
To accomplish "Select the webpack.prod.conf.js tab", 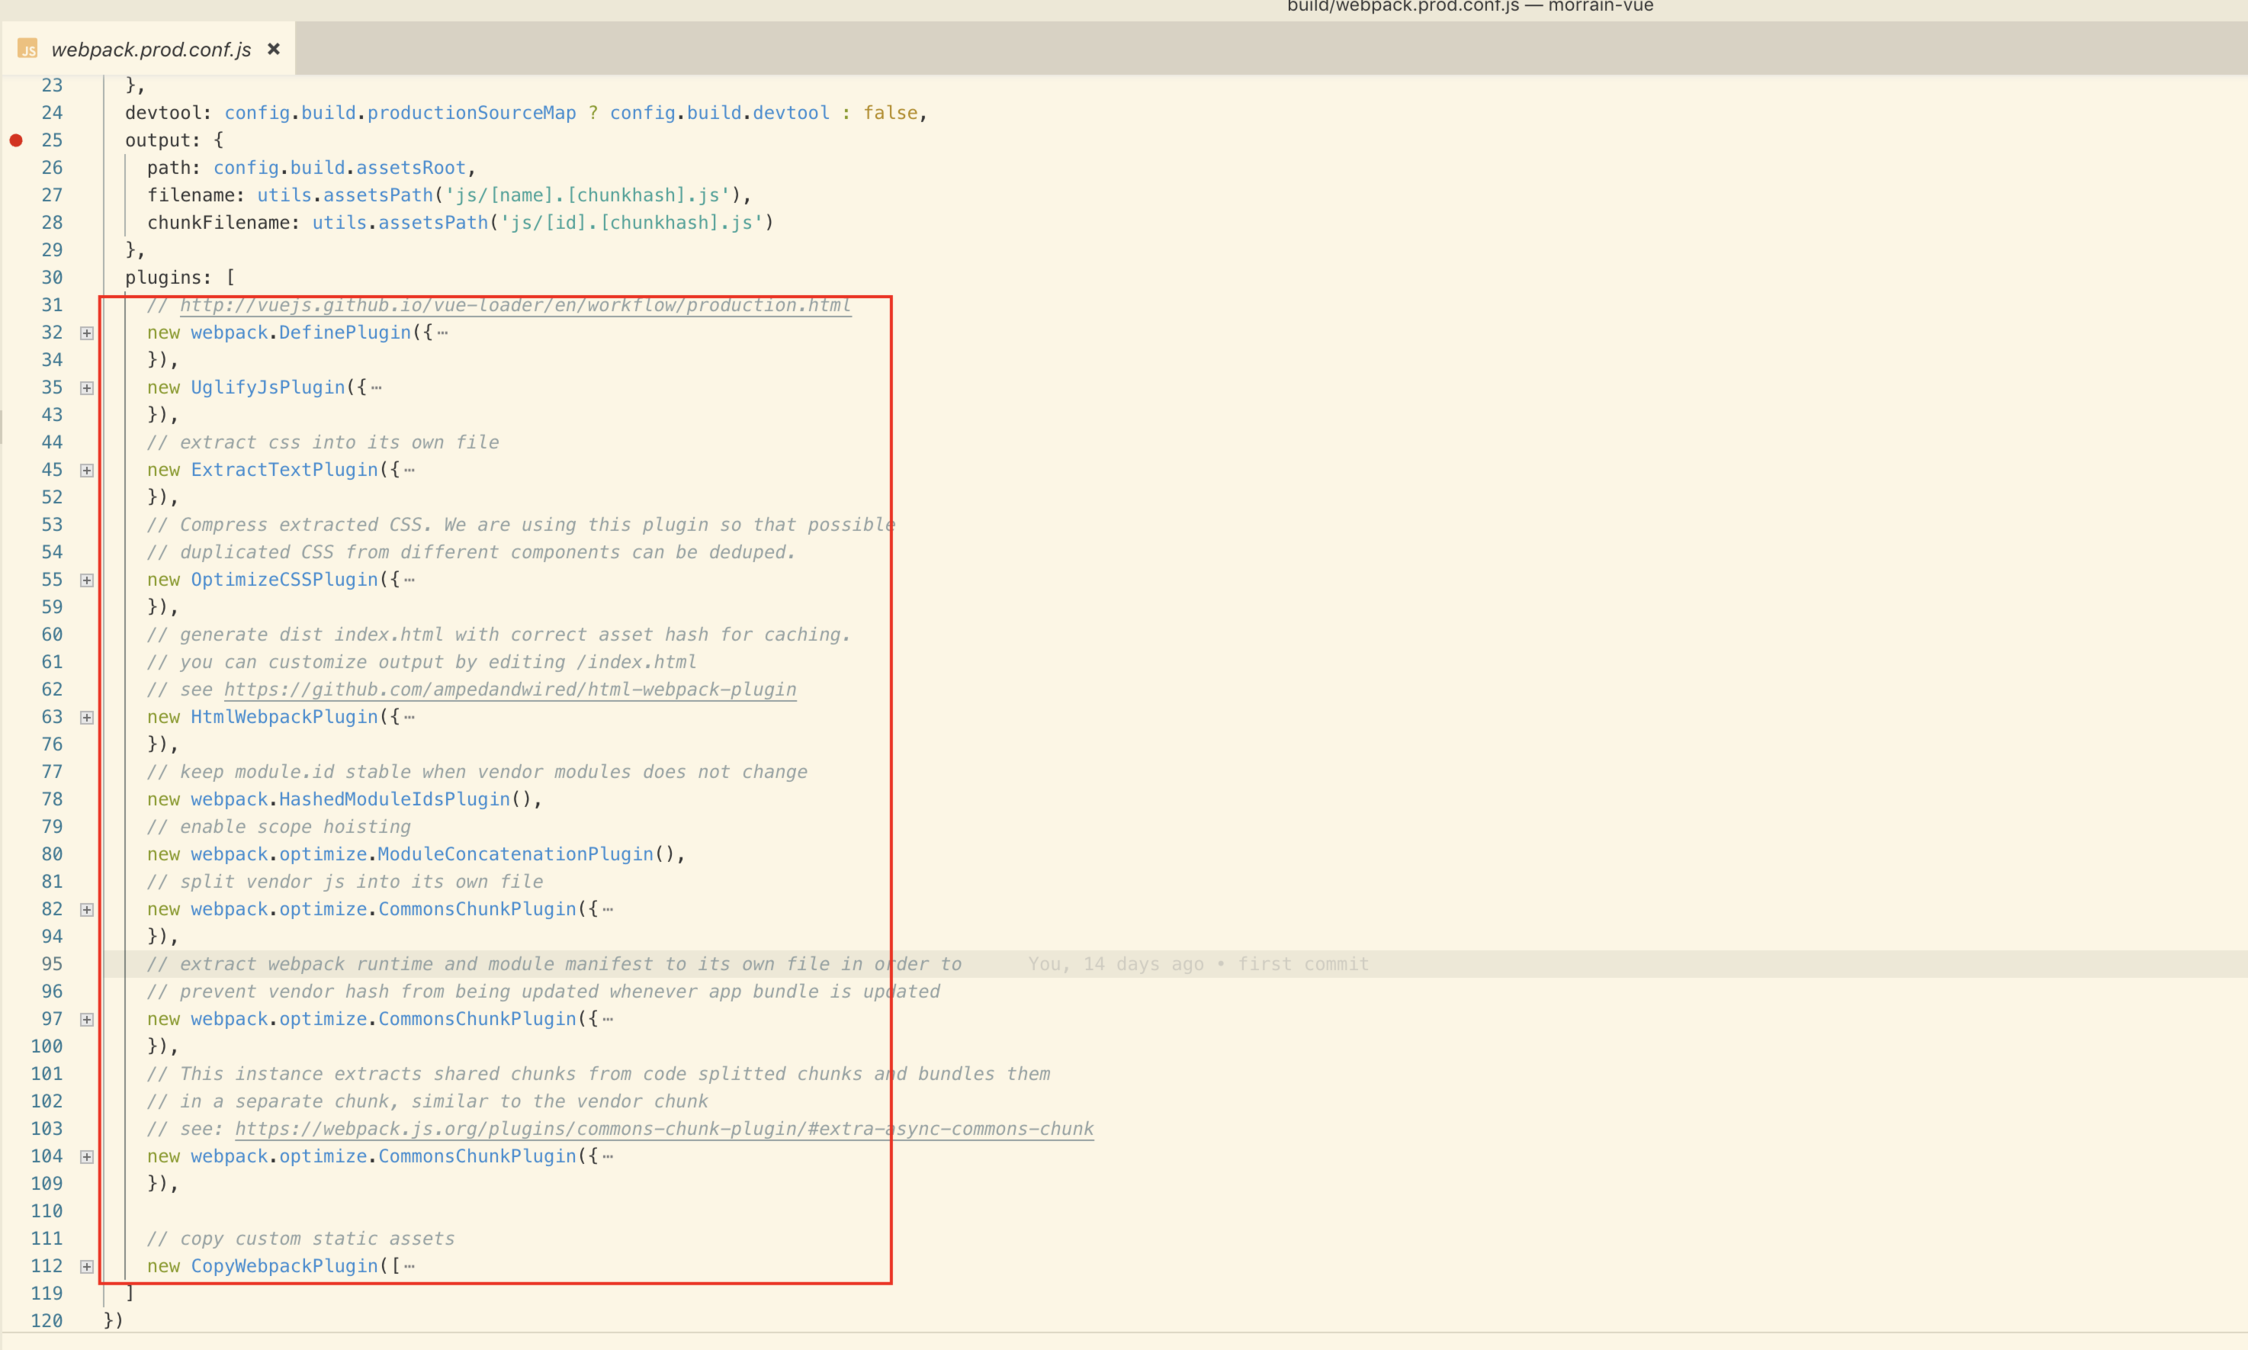I will pyautogui.click(x=151, y=49).
